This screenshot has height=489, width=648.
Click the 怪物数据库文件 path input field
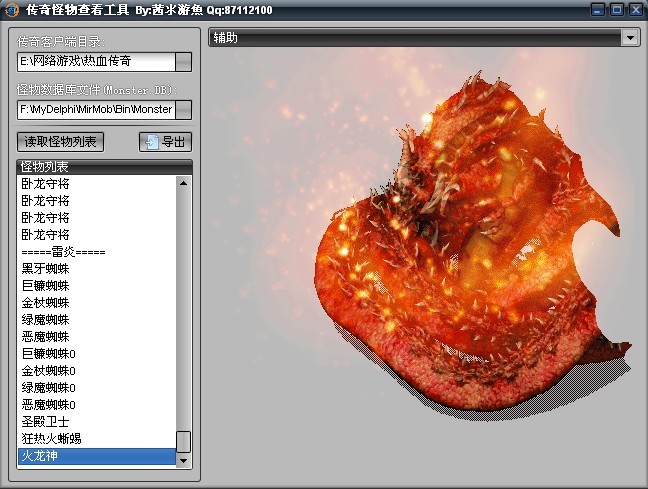(96, 109)
